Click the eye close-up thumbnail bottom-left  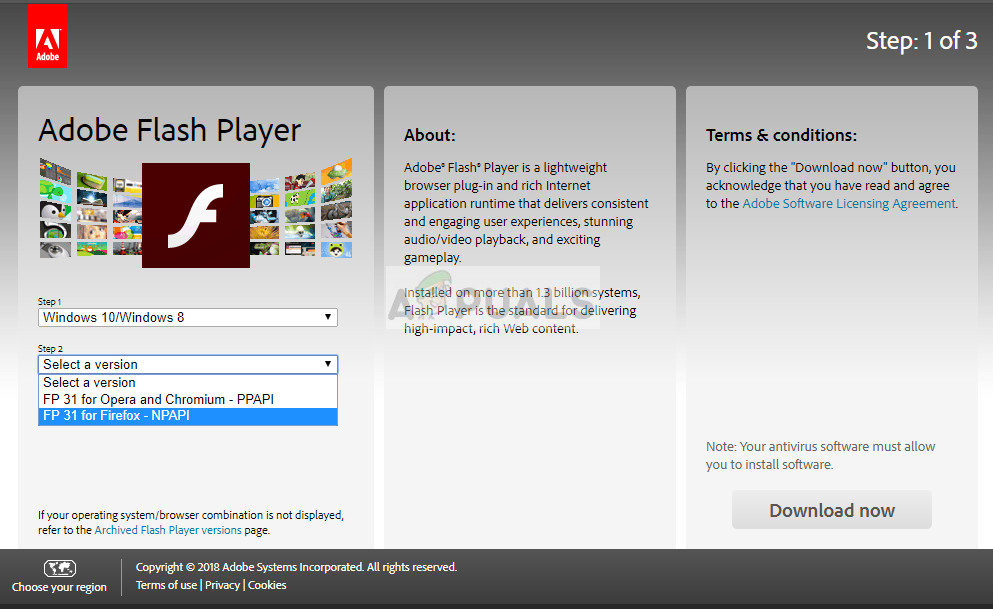tap(54, 248)
